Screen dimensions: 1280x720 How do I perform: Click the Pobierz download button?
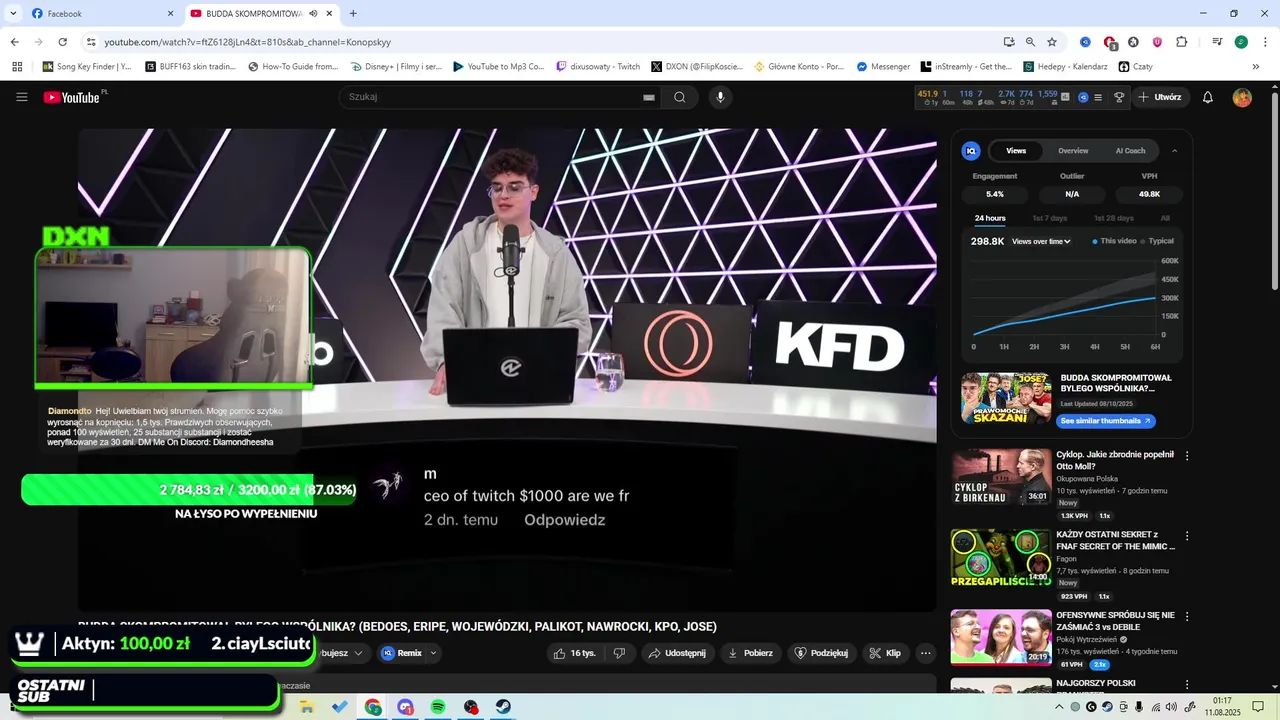tap(750, 653)
